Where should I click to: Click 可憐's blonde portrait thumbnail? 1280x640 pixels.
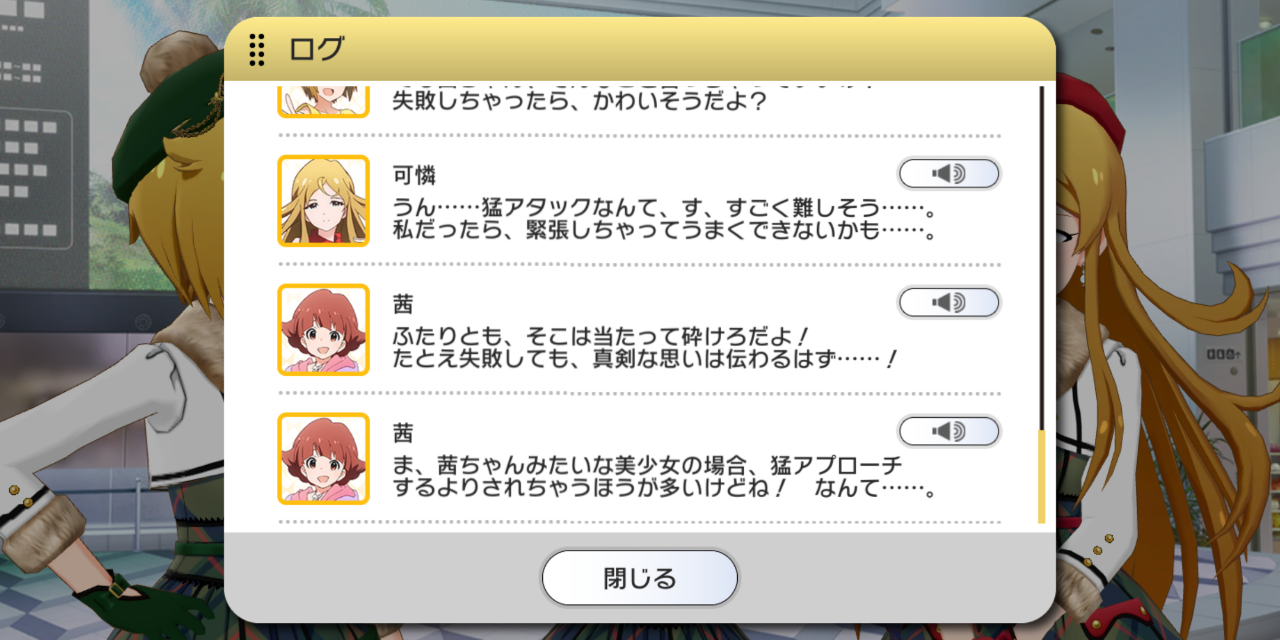[x=323, y=201]
